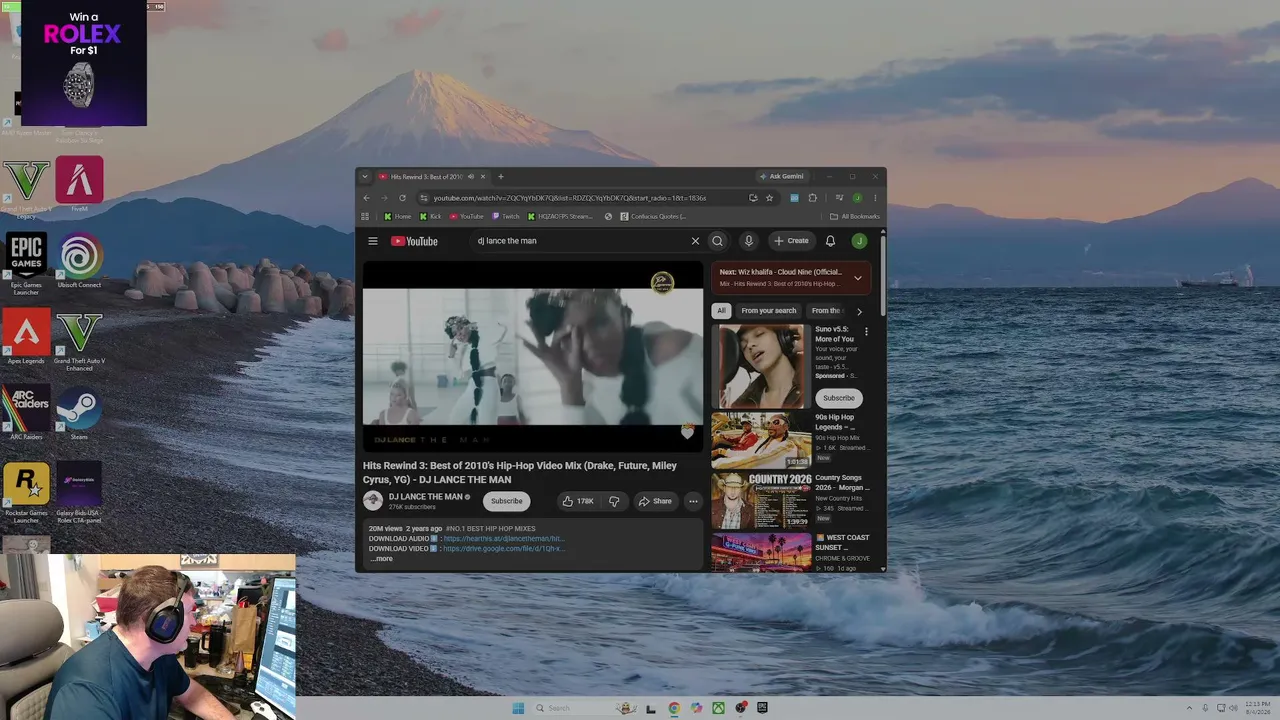Start voice search with microphone icon
The height and width of the screenshot is (720, 1280).
pos(748,241)
